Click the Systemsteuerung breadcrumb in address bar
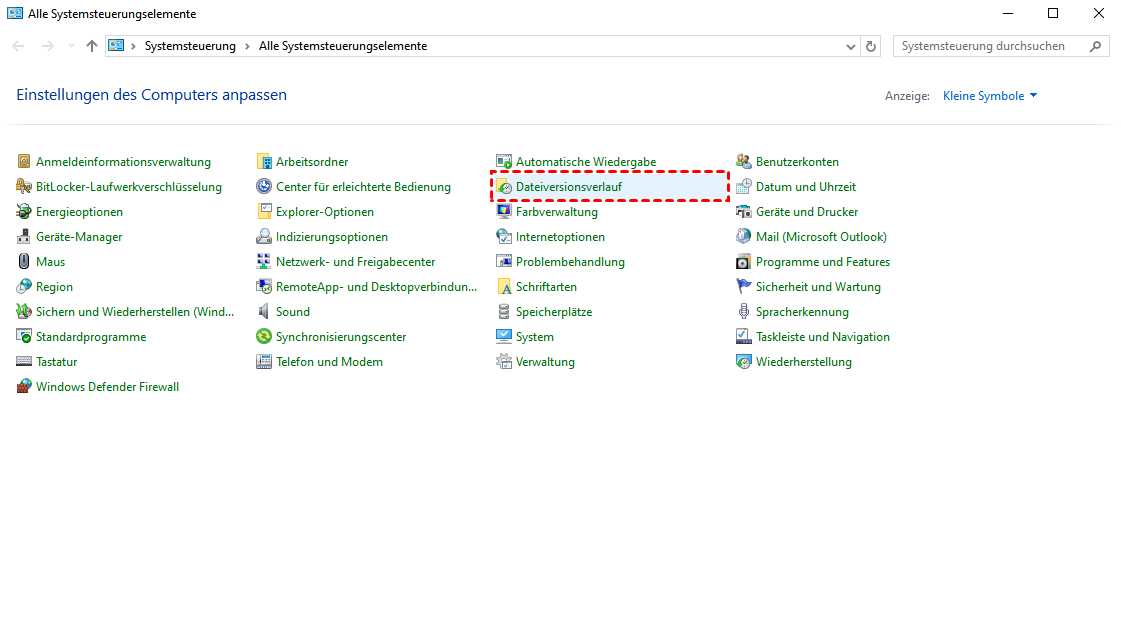This screenshot has width=1121, height=631. coord(190,46)
